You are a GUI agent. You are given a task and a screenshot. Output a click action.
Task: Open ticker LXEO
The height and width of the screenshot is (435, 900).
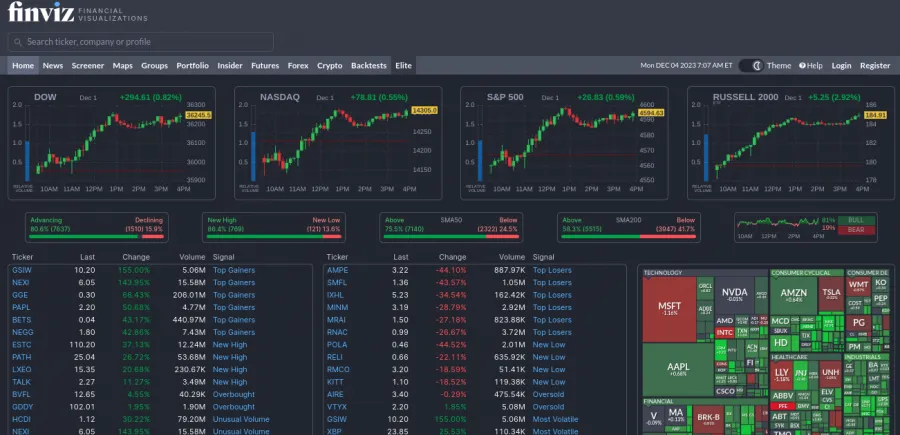coord(22,370)
